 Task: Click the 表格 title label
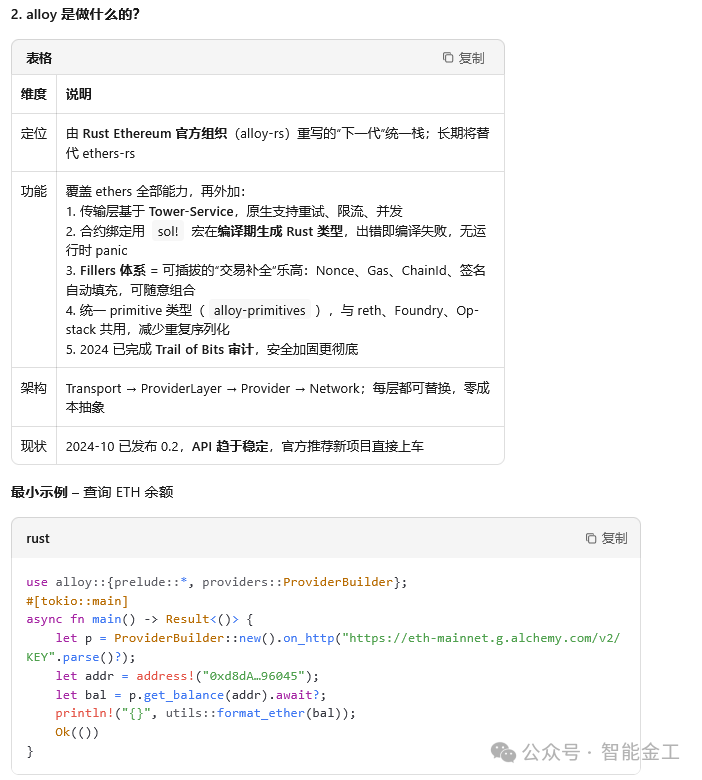[39, 58]
